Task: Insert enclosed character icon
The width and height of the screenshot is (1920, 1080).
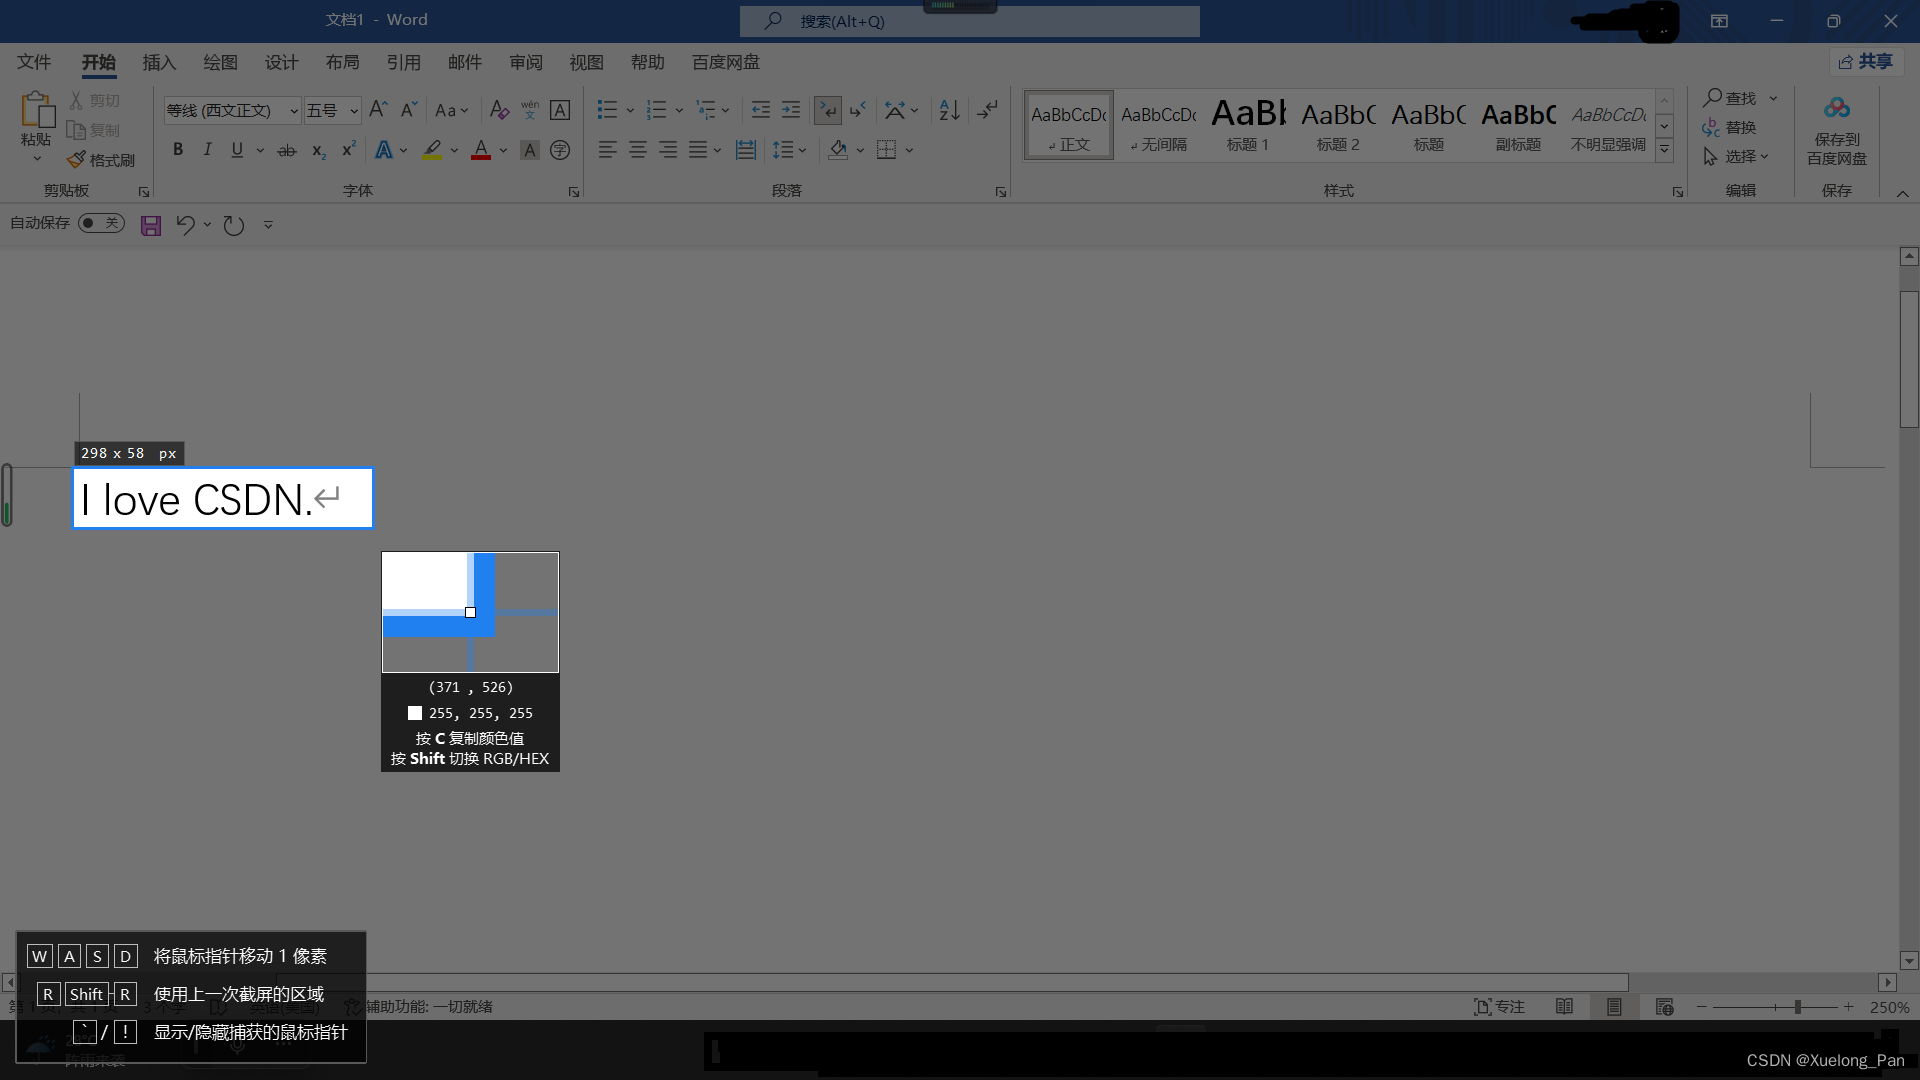Action: tap(560, 150)
